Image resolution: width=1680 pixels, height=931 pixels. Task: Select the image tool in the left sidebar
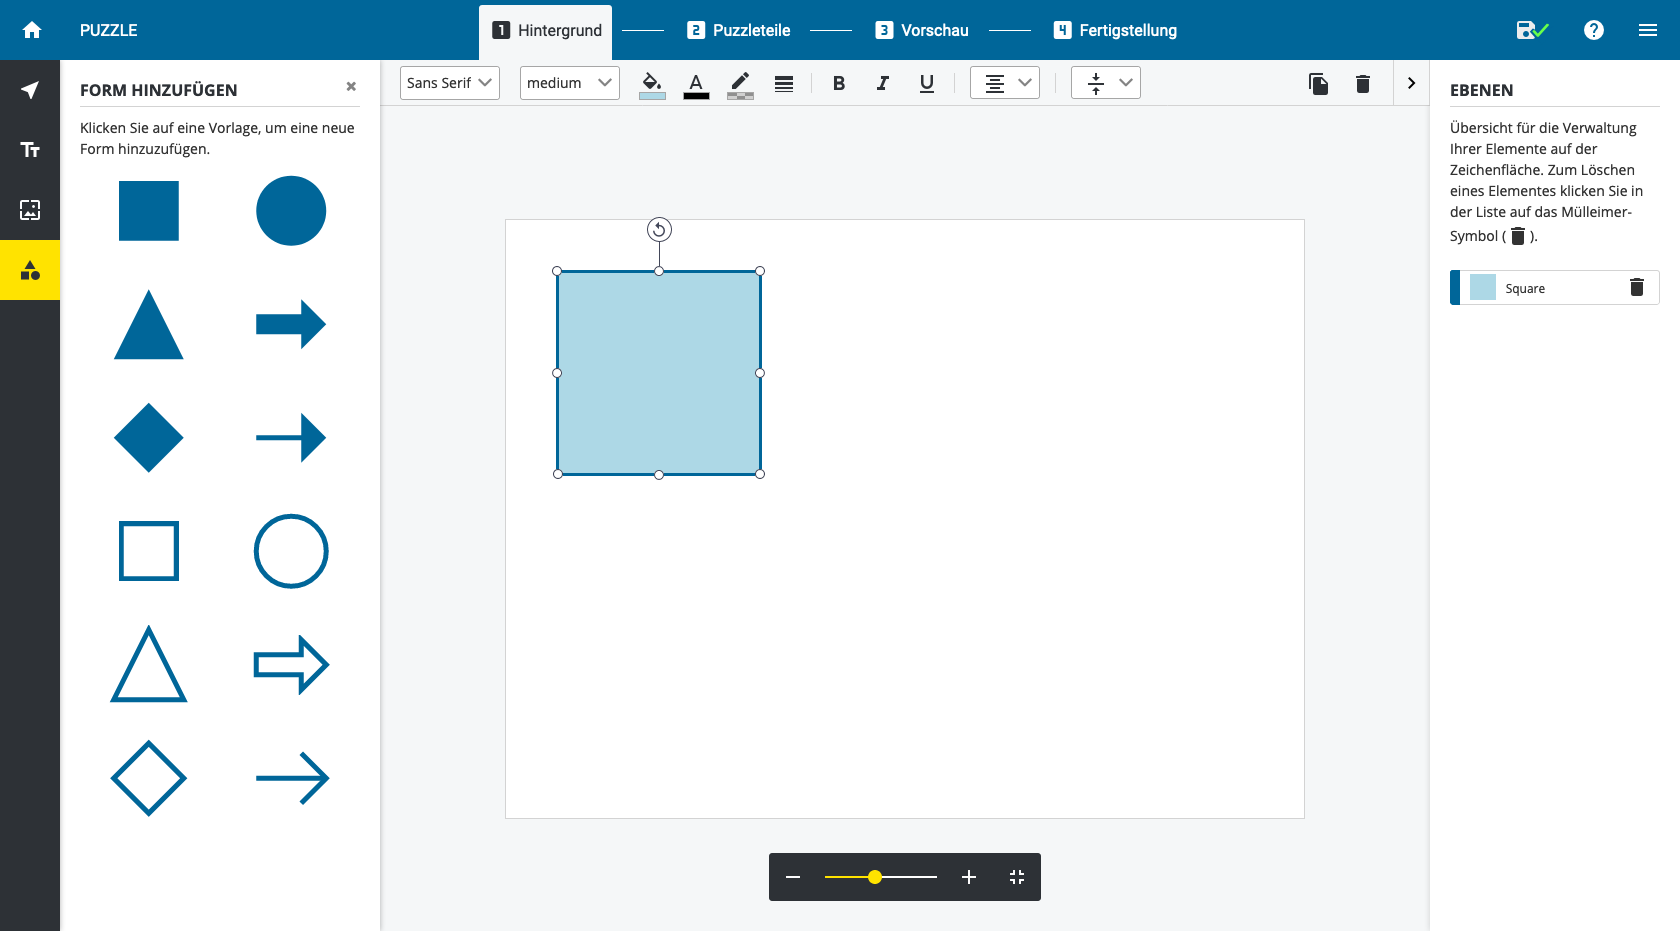click(x=30, y=210)
